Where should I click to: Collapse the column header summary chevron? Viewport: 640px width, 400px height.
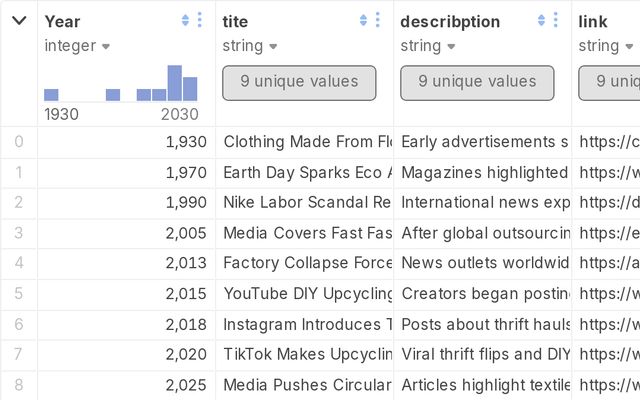[18, 20]
